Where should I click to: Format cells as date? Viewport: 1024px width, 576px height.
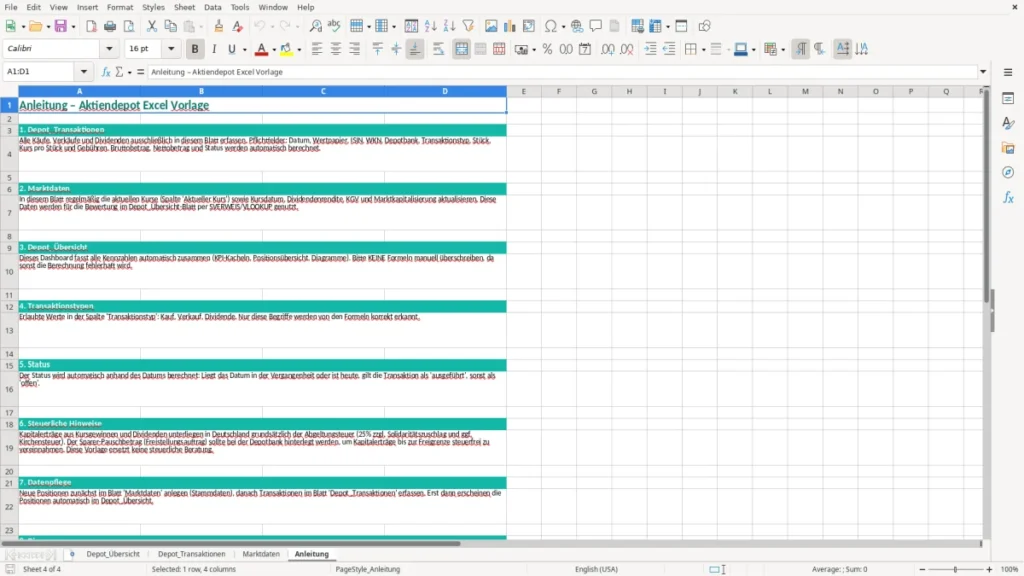(x=585, y=49)
